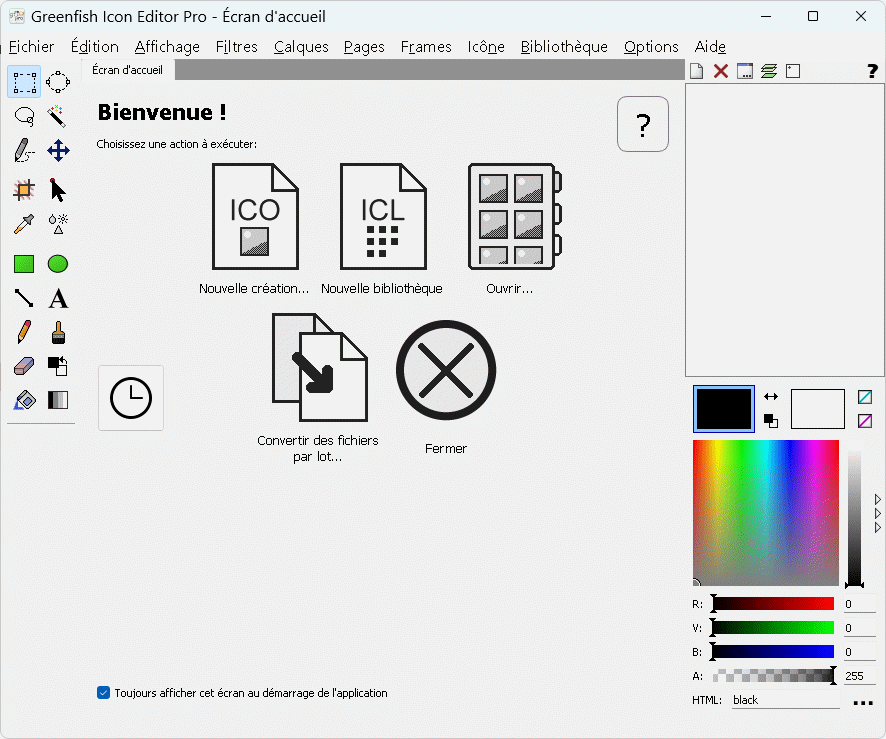Open the Filtres menu

(237, 46)
